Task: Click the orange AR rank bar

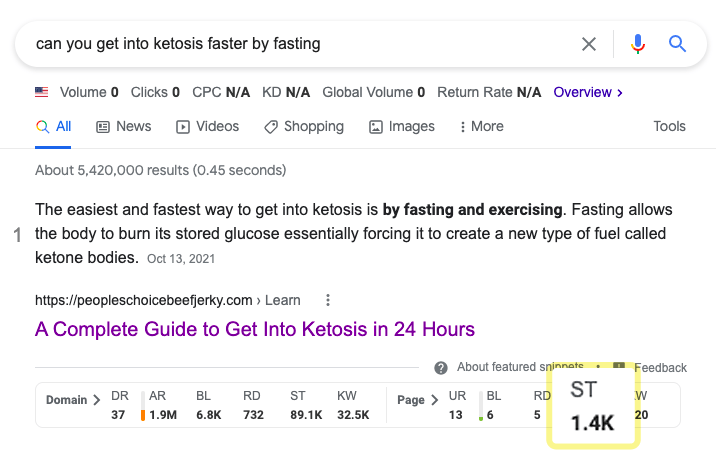Action: pos(143,415)
